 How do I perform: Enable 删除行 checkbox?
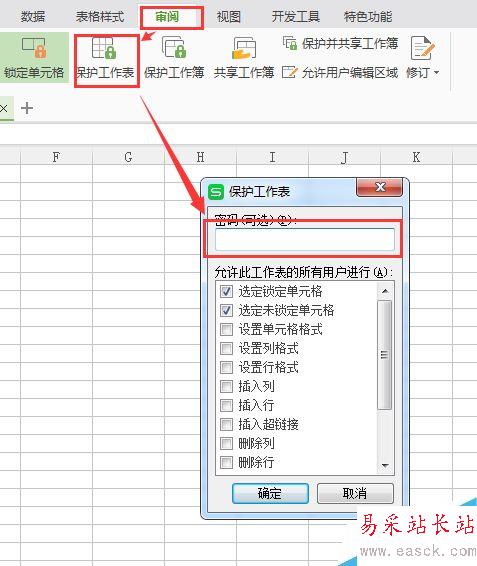226,462
